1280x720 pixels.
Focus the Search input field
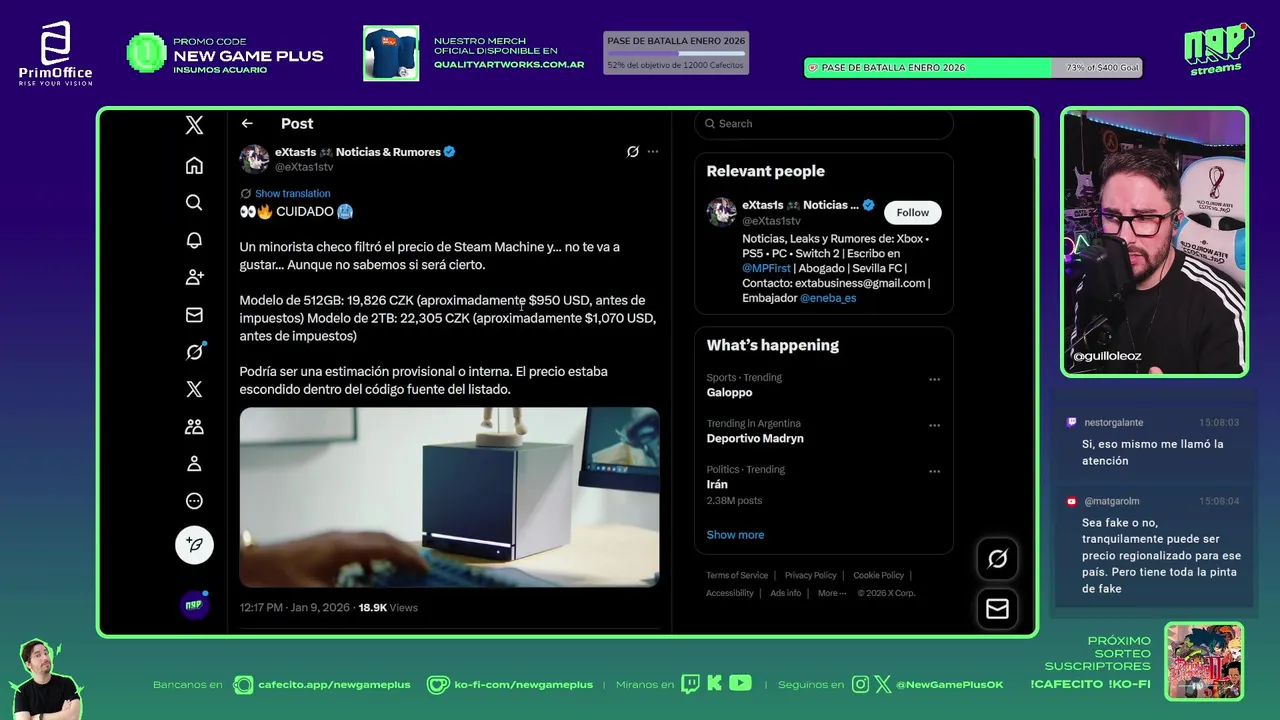824,124
